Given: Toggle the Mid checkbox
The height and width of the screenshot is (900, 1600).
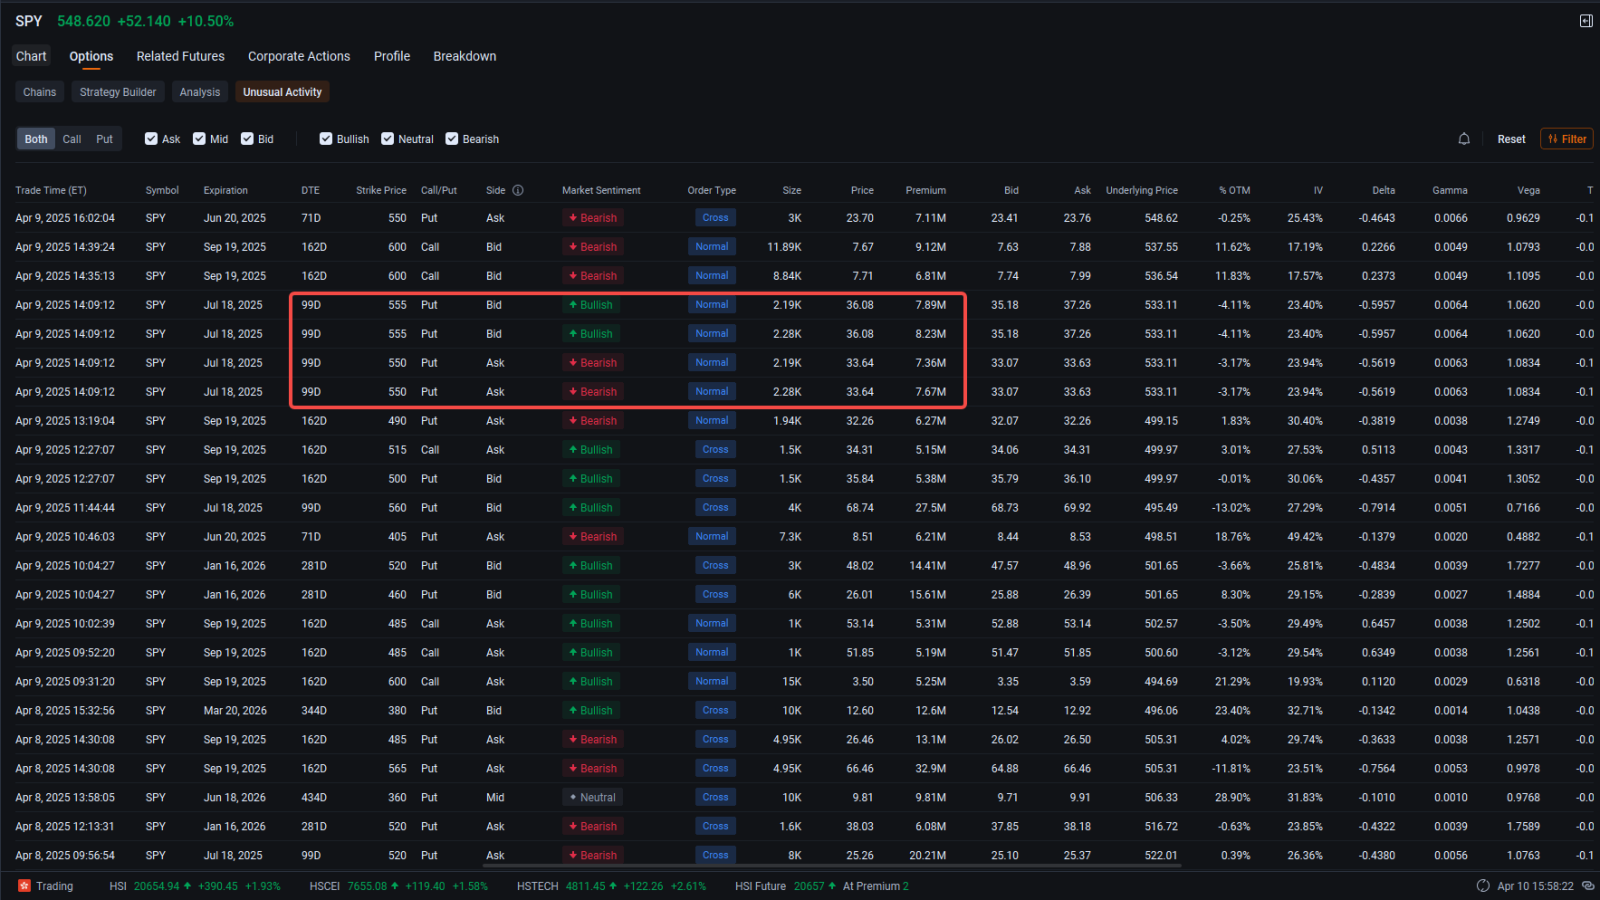Looking at the screenshot, I should tap(199, 139).
